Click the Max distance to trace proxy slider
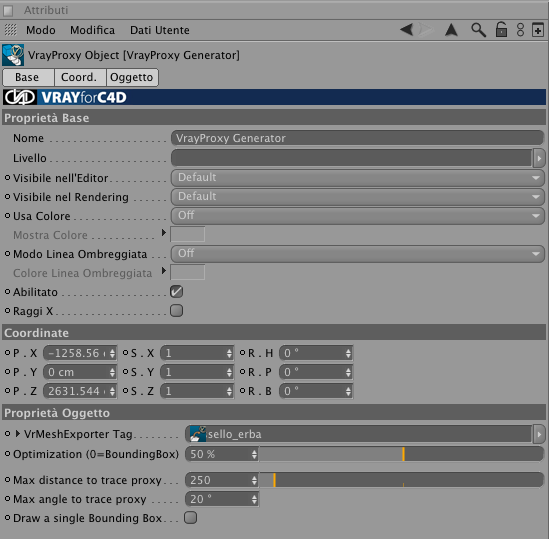 401,480
